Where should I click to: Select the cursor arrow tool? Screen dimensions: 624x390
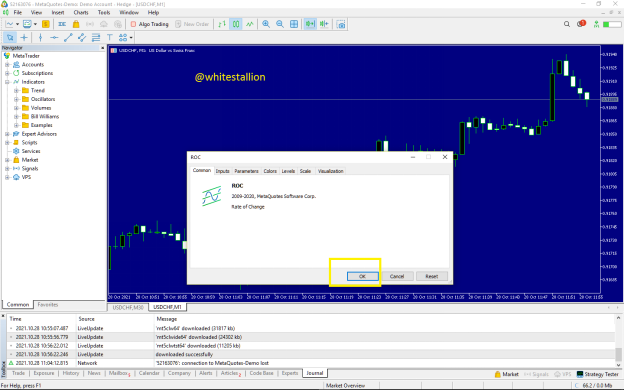tap(10, 37)
